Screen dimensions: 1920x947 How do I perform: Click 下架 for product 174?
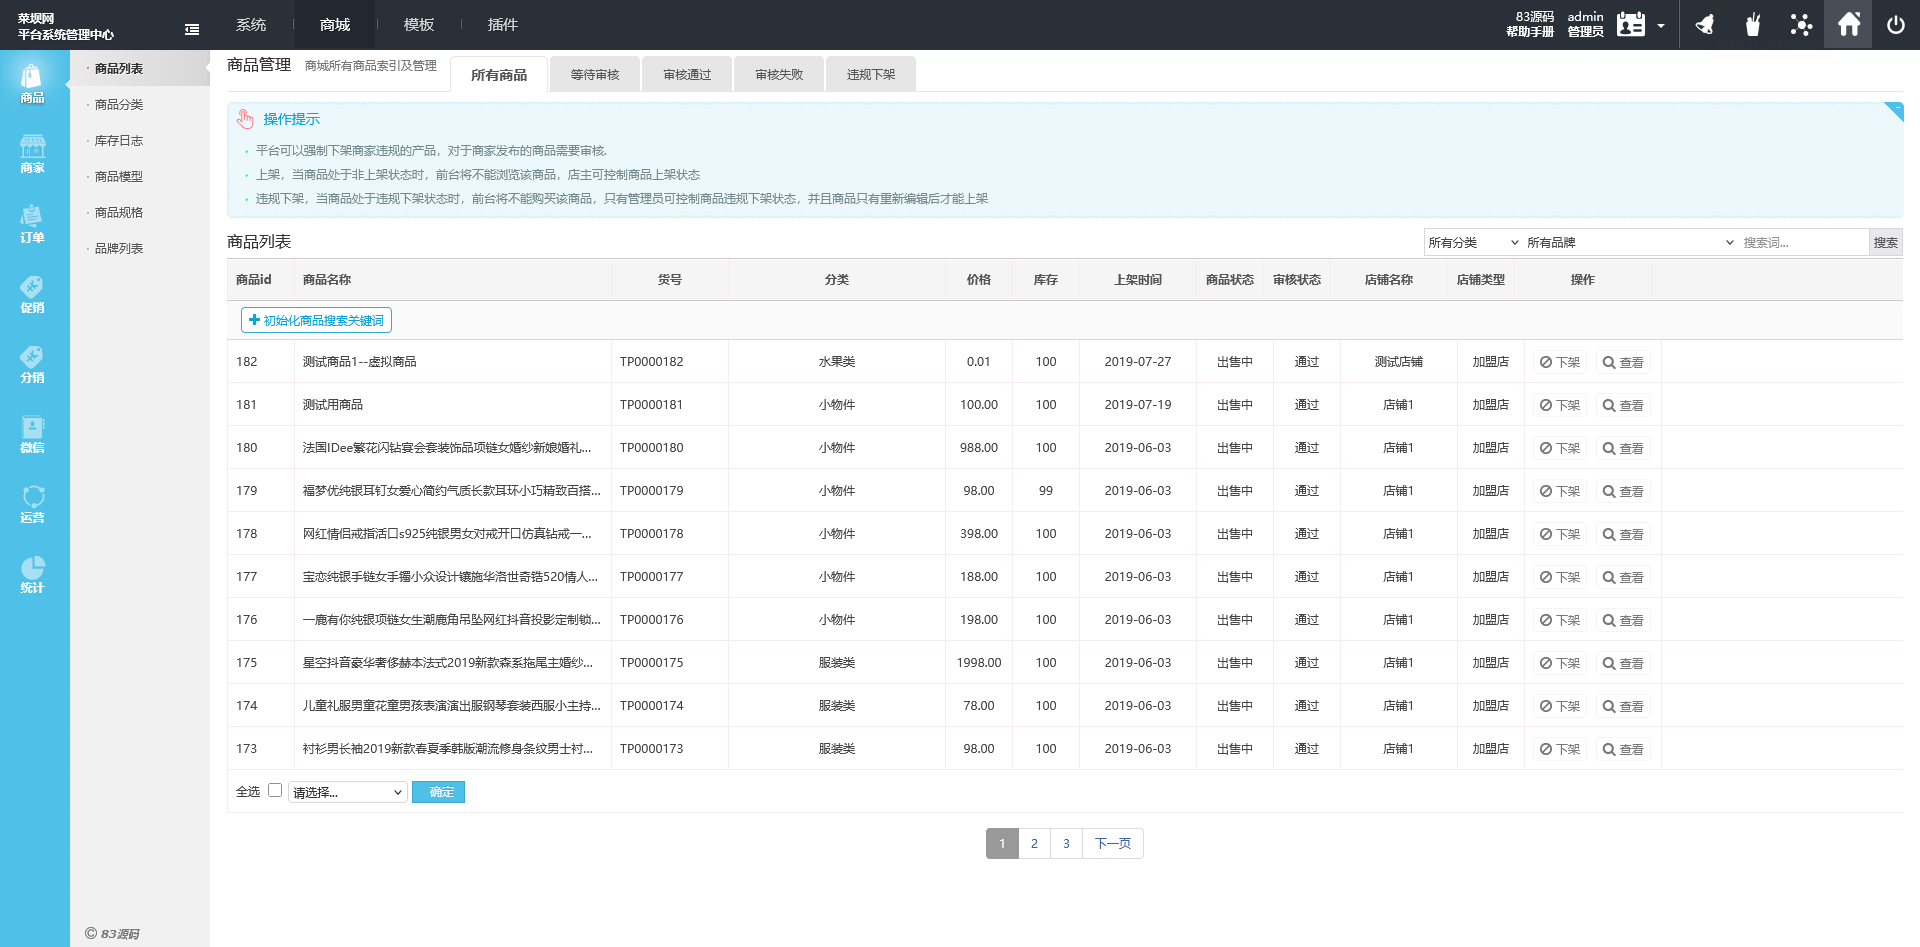coord(1560,706)
